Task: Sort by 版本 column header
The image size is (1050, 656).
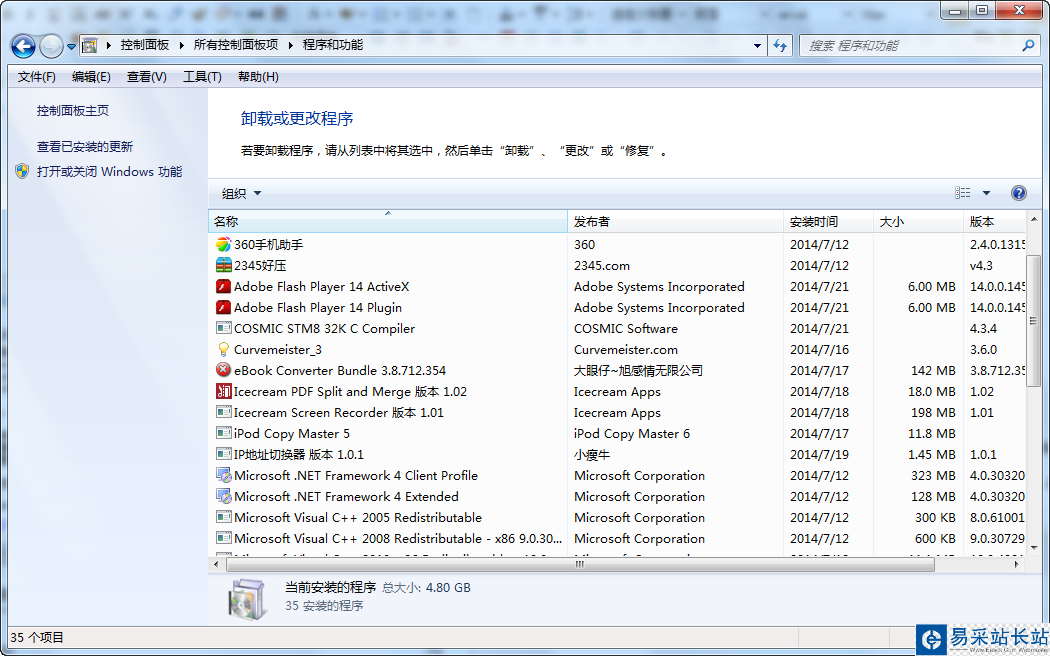Action: point(994,222)
